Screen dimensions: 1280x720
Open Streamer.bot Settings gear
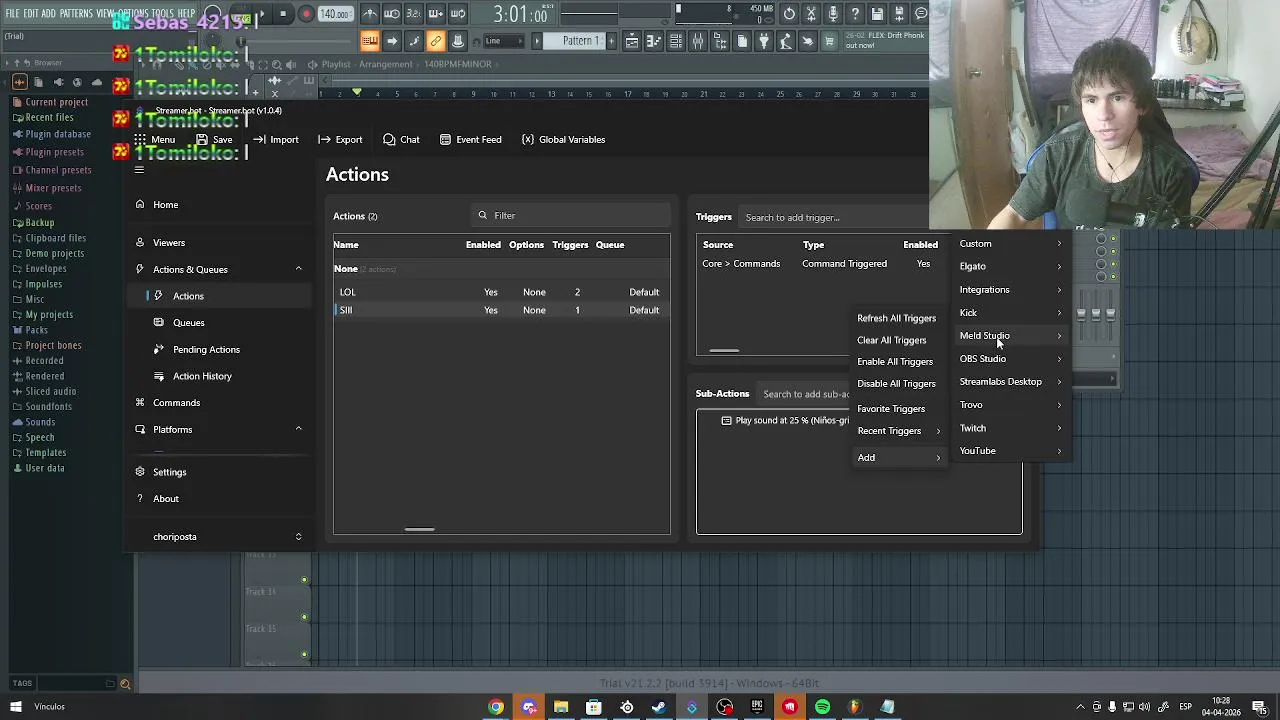[x=140, y=472]
